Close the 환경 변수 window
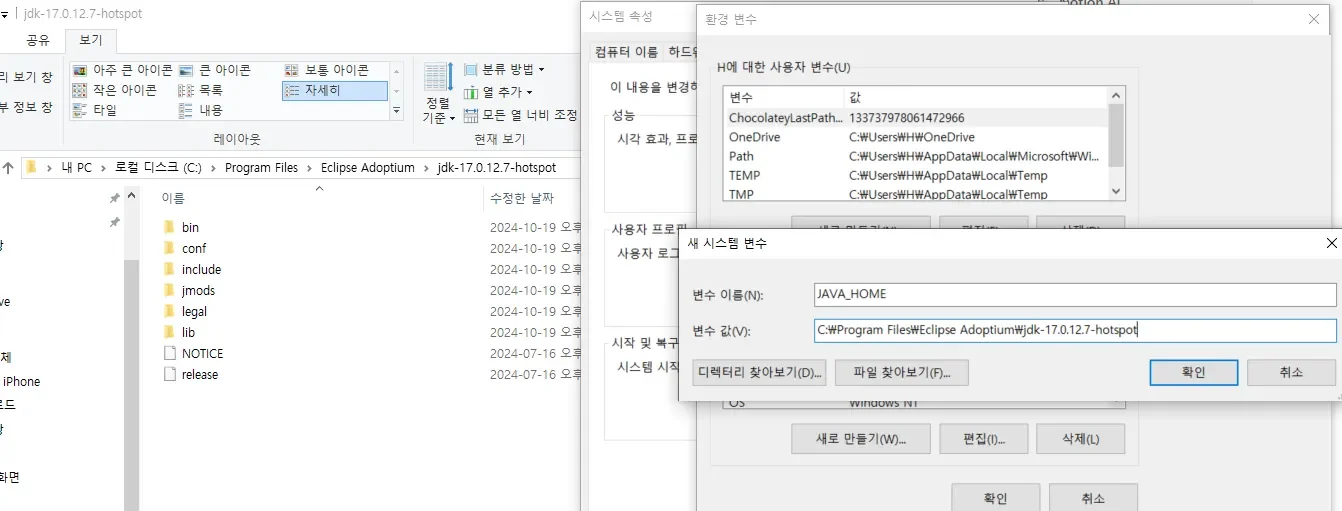The width and height of the screenshot is (1342, 511). click(1314, 19)
